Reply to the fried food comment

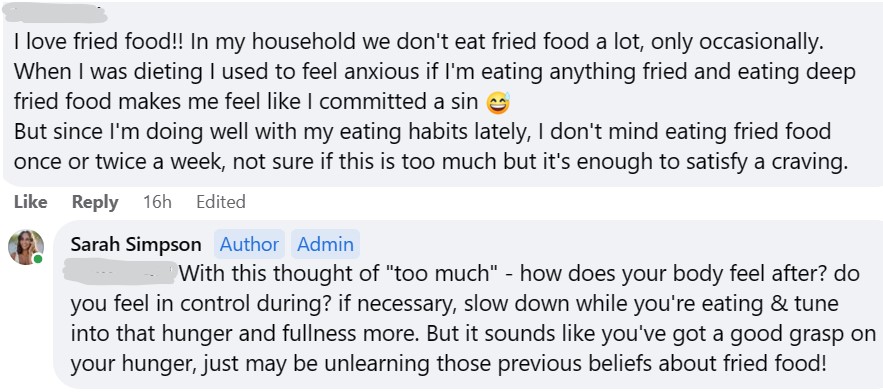pos(95,202)
